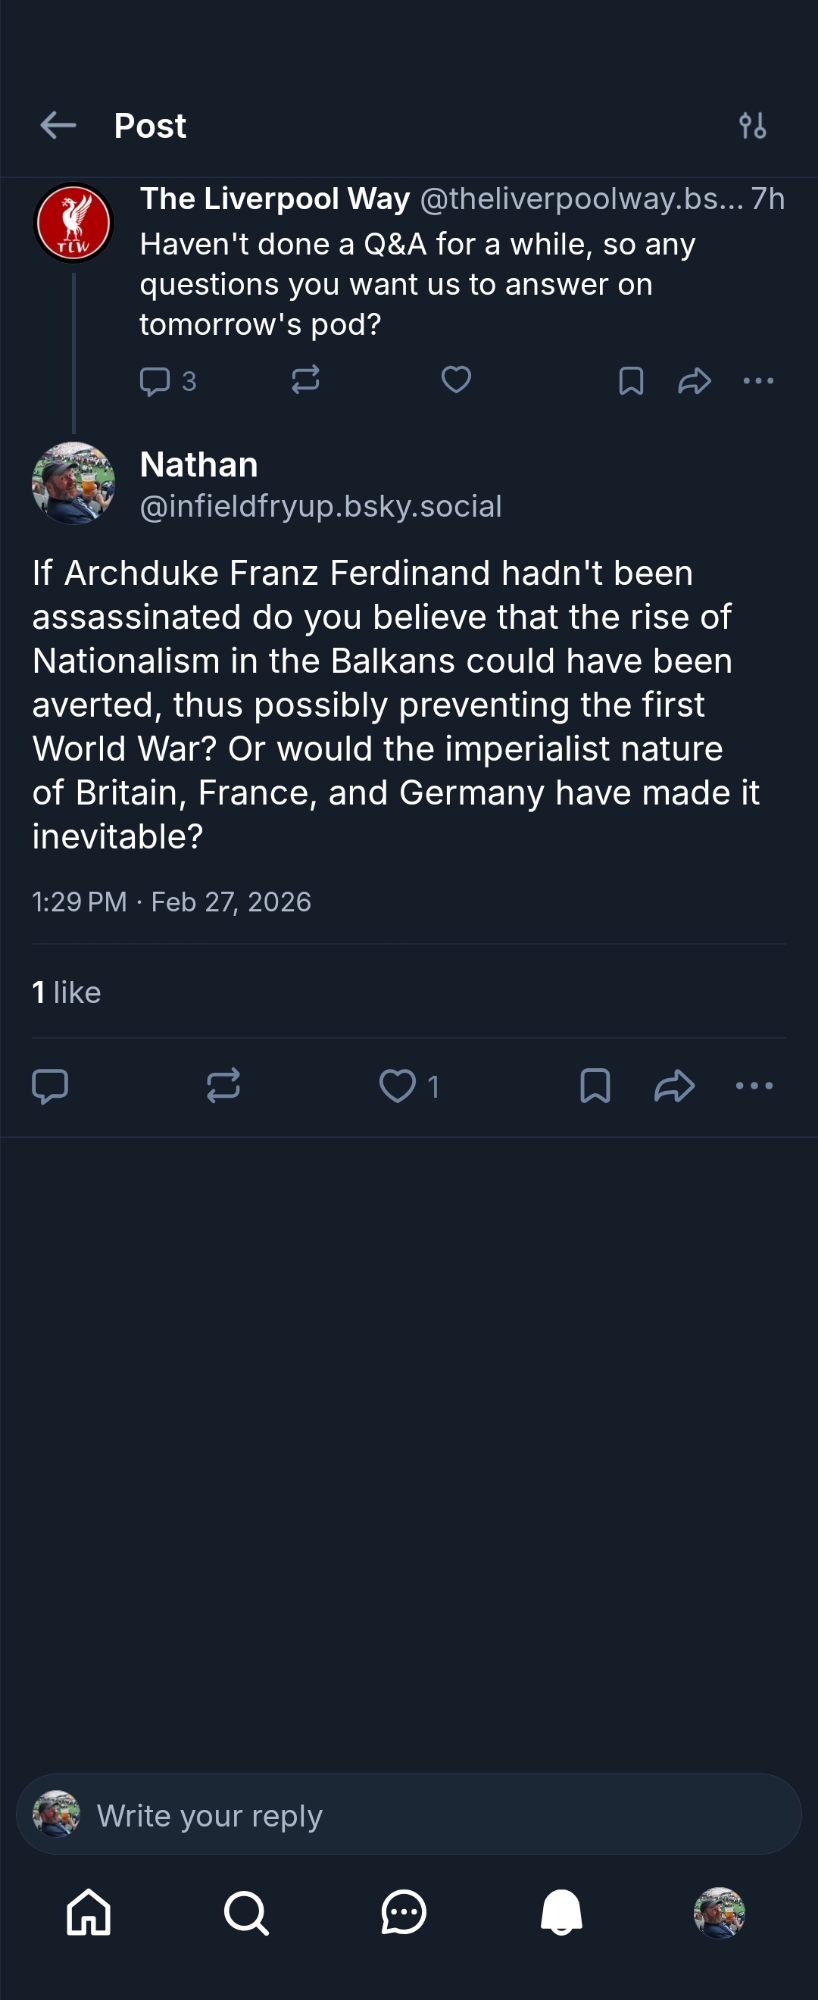Bookmark Nathan's post

(595, 1086)
